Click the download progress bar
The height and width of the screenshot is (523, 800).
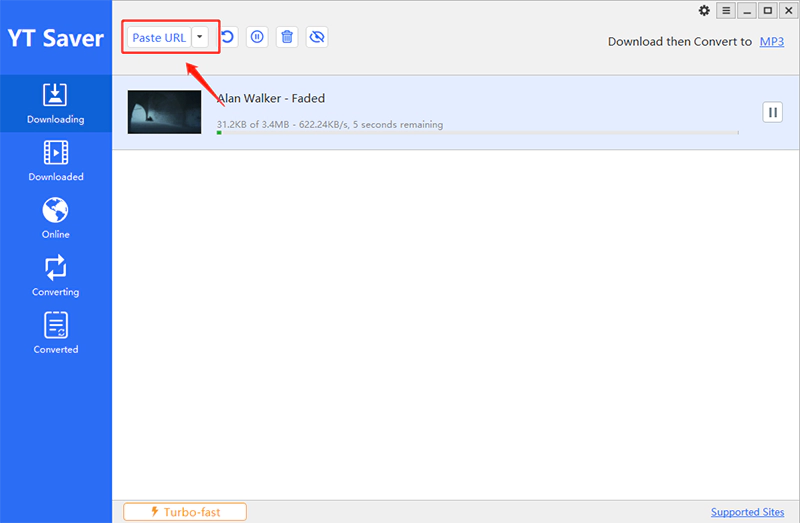[478, 133]
